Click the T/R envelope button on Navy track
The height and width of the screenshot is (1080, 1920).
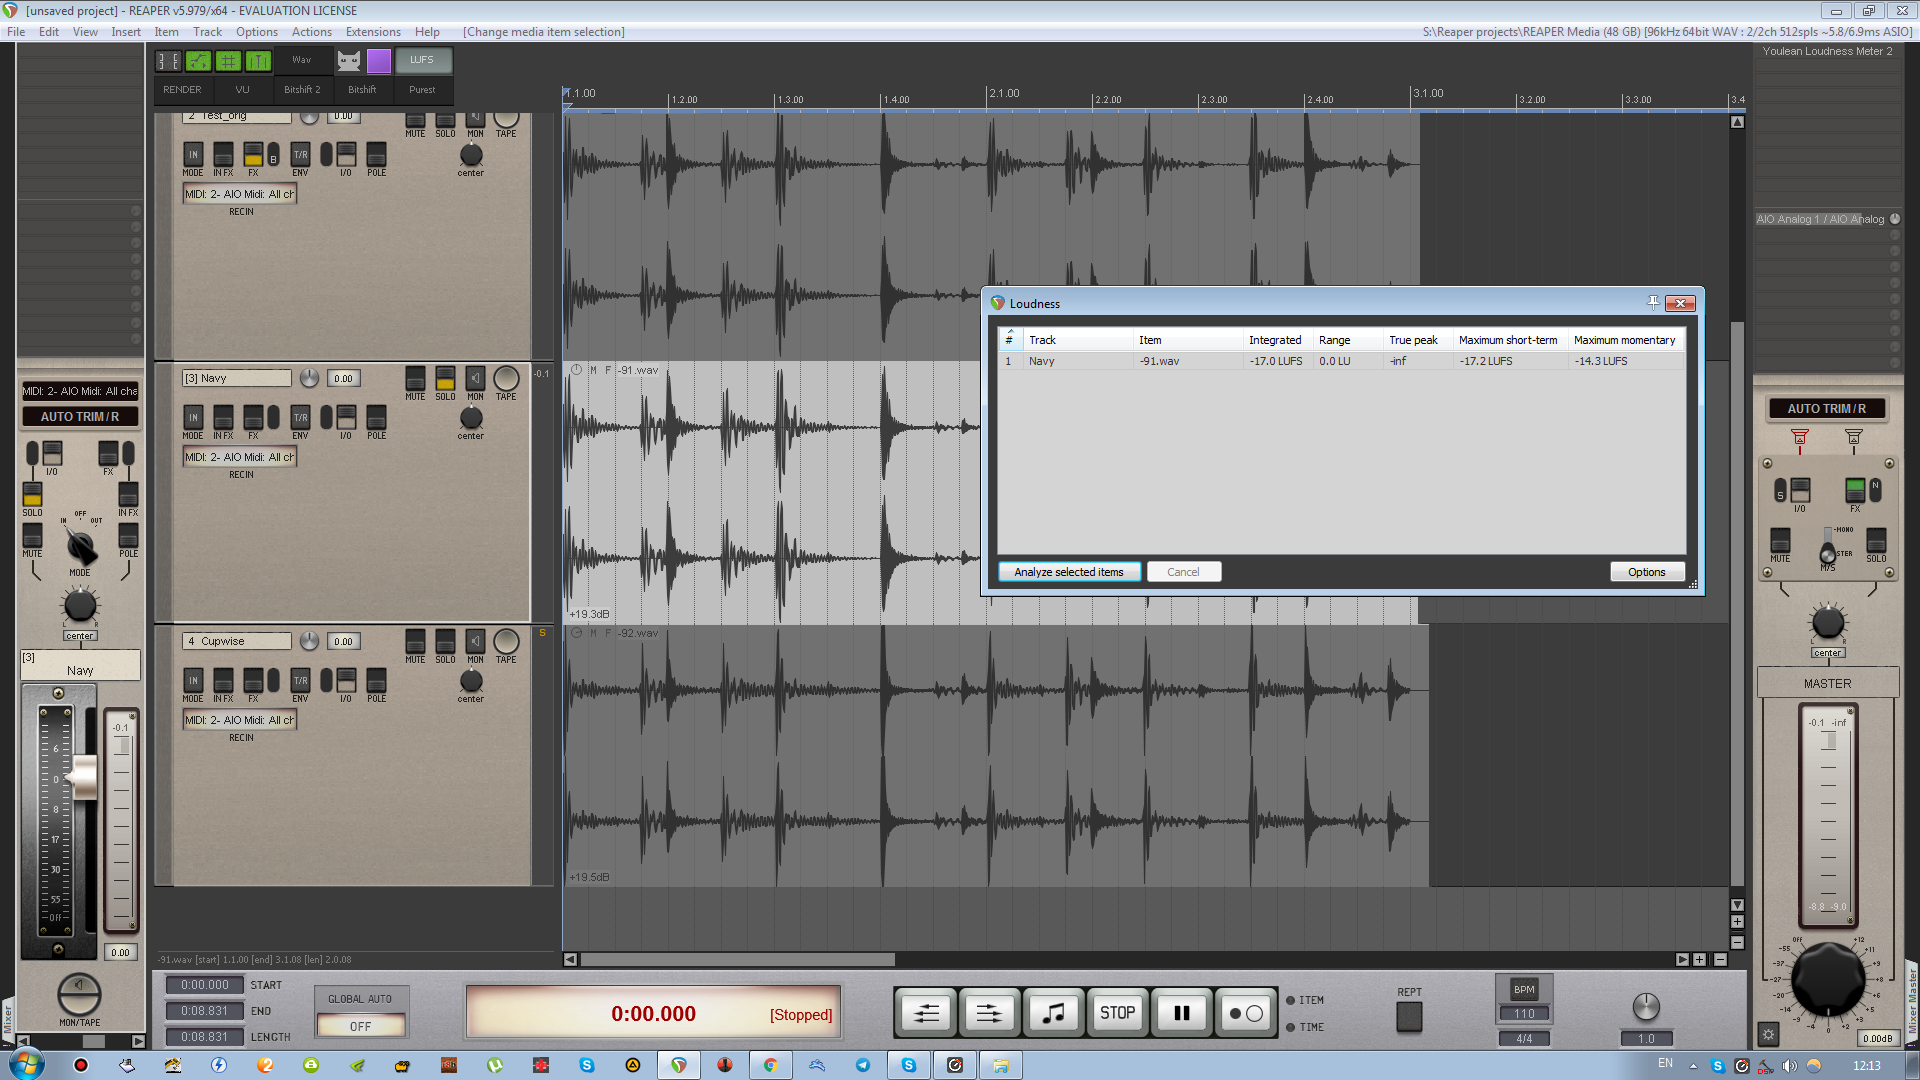coord(300,418)
